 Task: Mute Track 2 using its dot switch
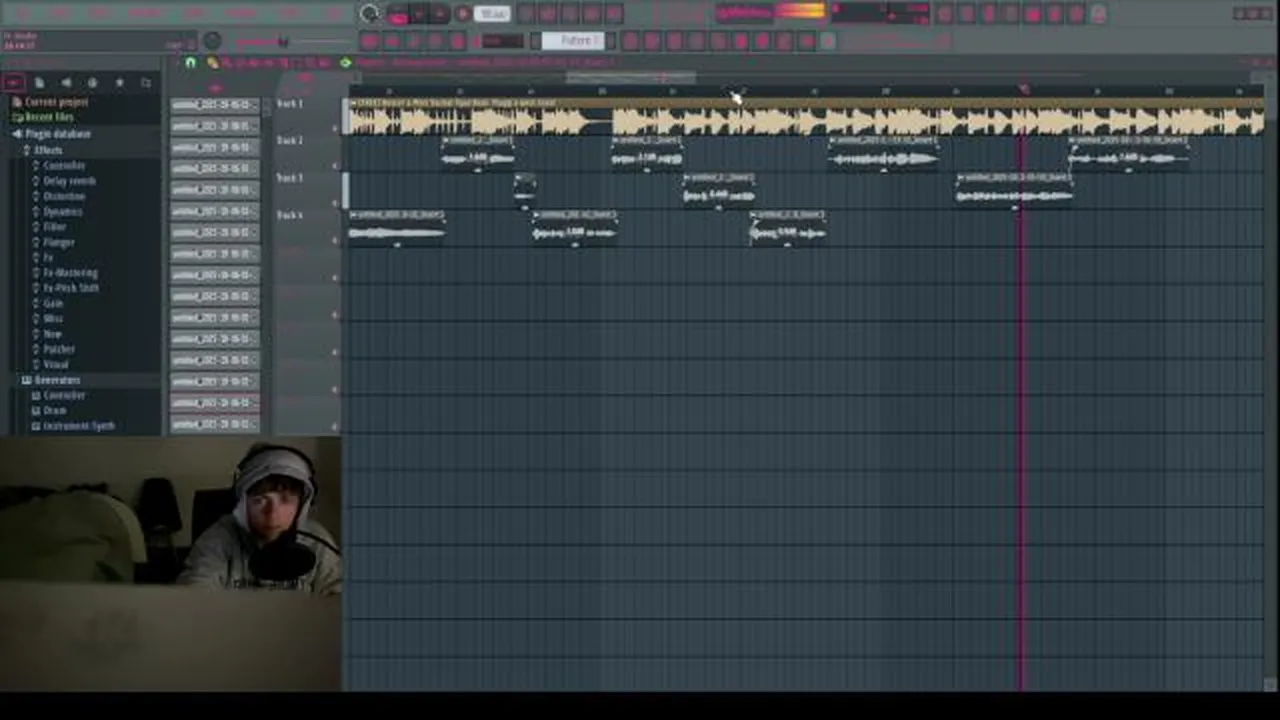coord(336,166)
